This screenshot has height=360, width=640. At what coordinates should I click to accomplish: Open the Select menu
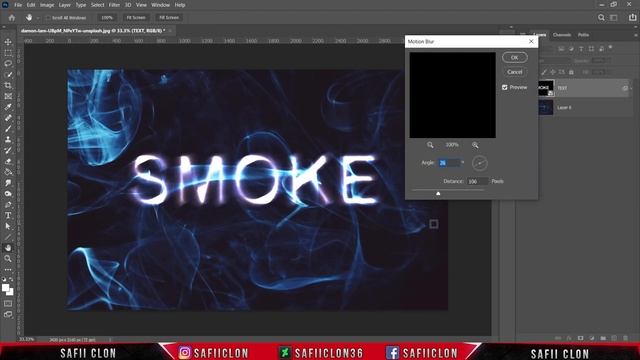click(x=98, y=5)
